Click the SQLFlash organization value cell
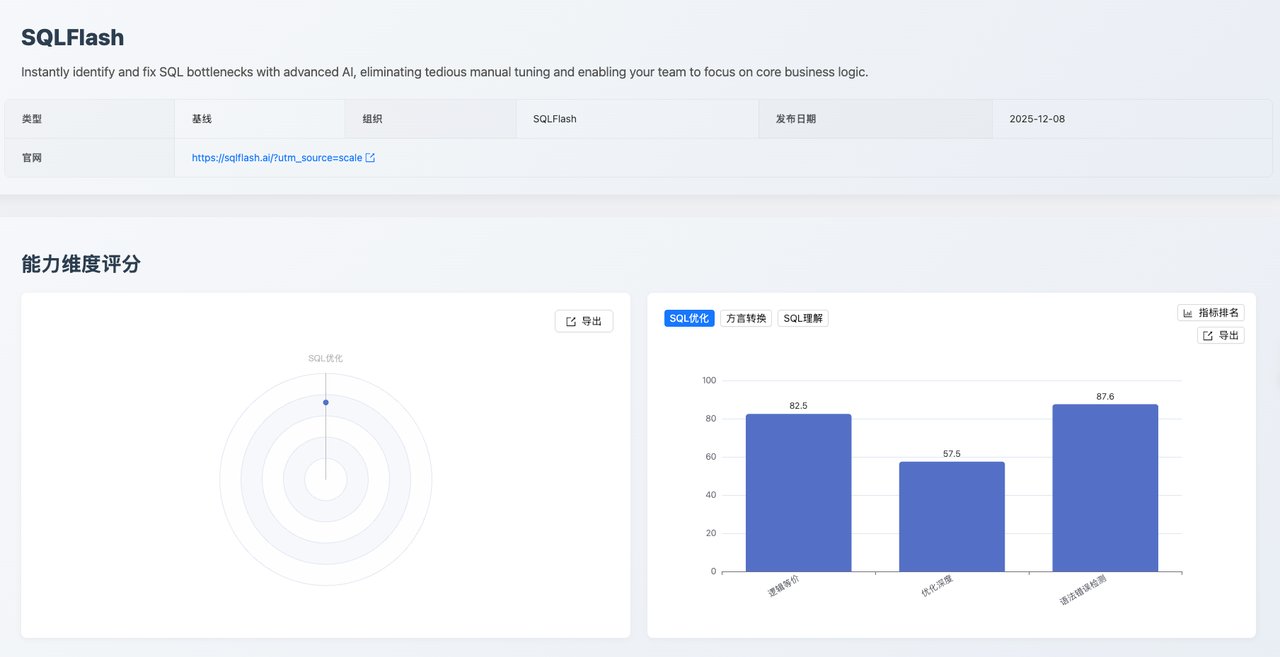 point(555,119)
